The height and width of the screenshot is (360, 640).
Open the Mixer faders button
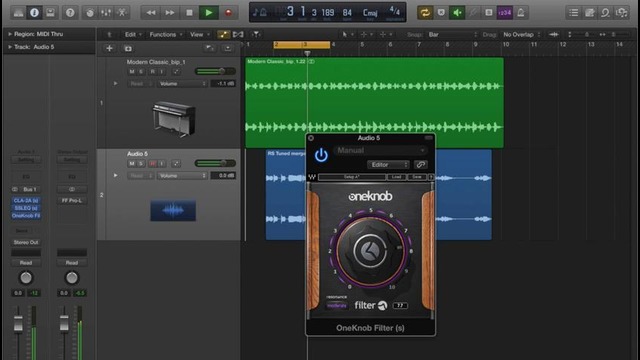[x=106, y=13]
